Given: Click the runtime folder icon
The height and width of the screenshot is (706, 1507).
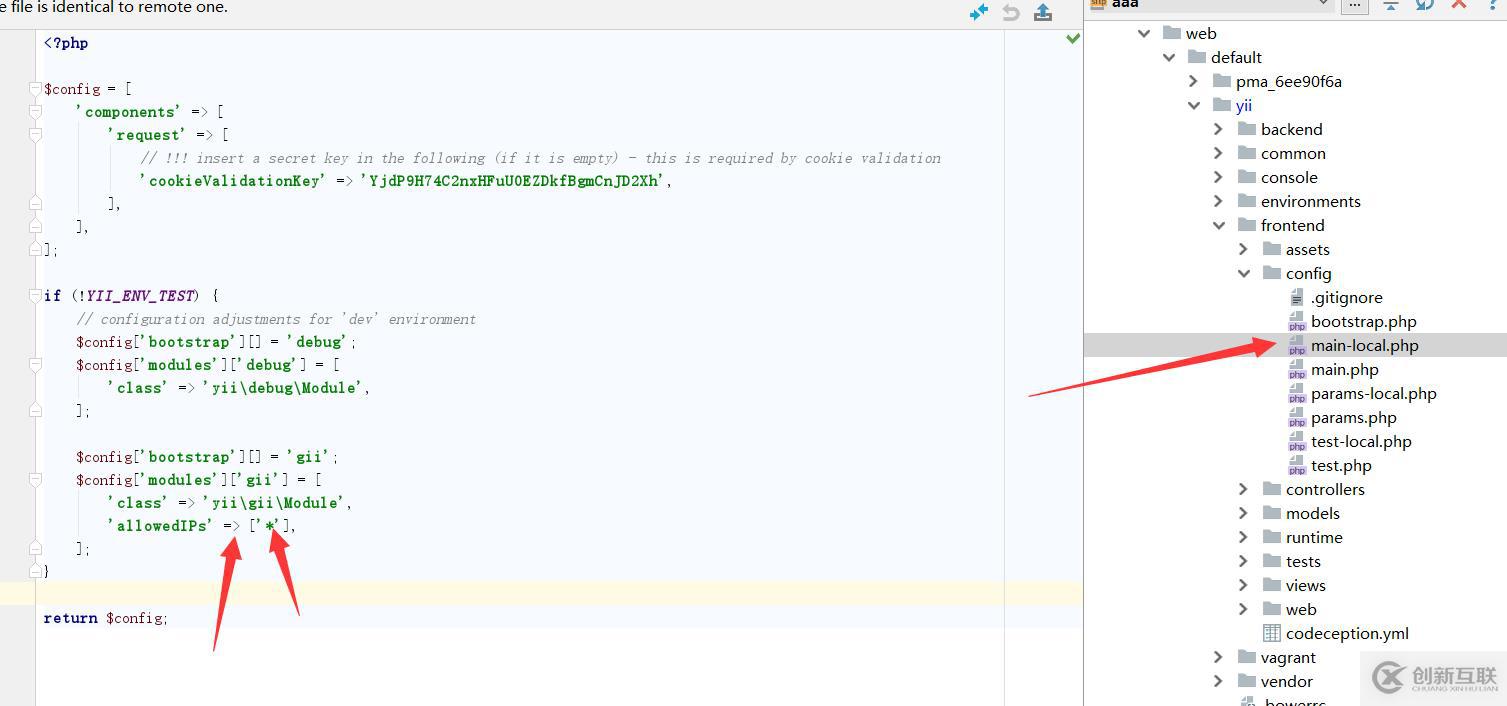Looking at the screenshot, I should pos(1271,537).
